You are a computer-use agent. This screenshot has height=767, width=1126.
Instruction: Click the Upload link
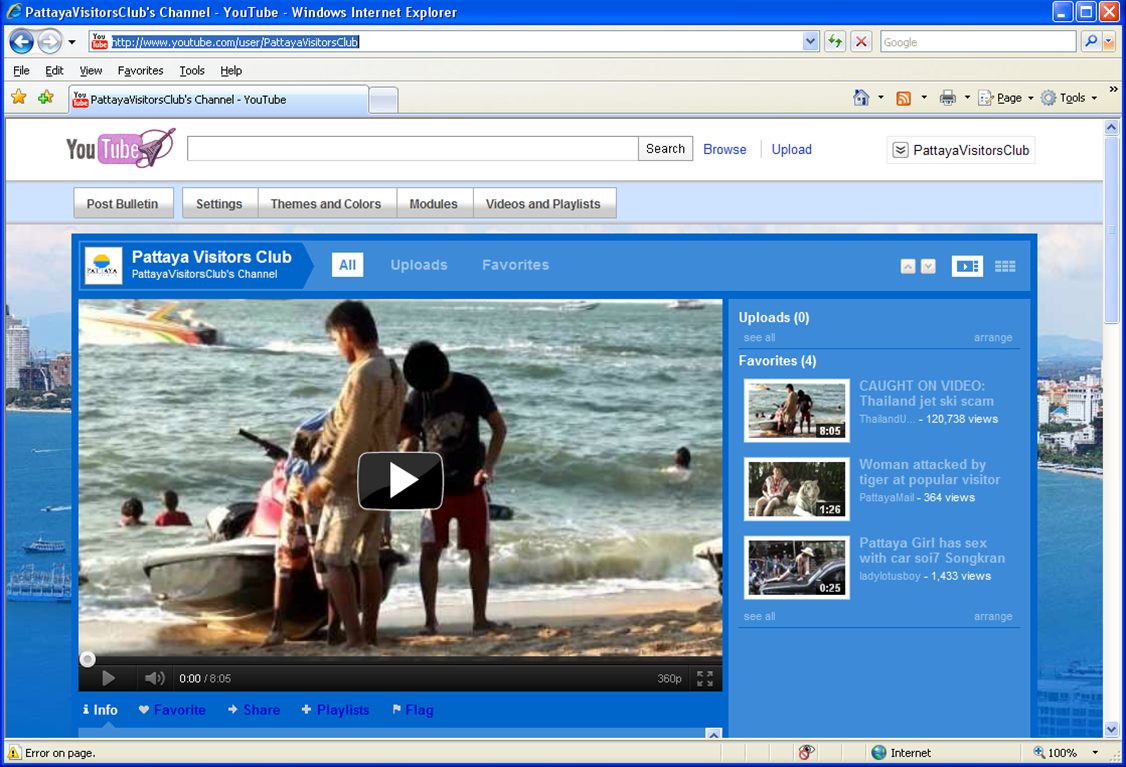point(791,149)
